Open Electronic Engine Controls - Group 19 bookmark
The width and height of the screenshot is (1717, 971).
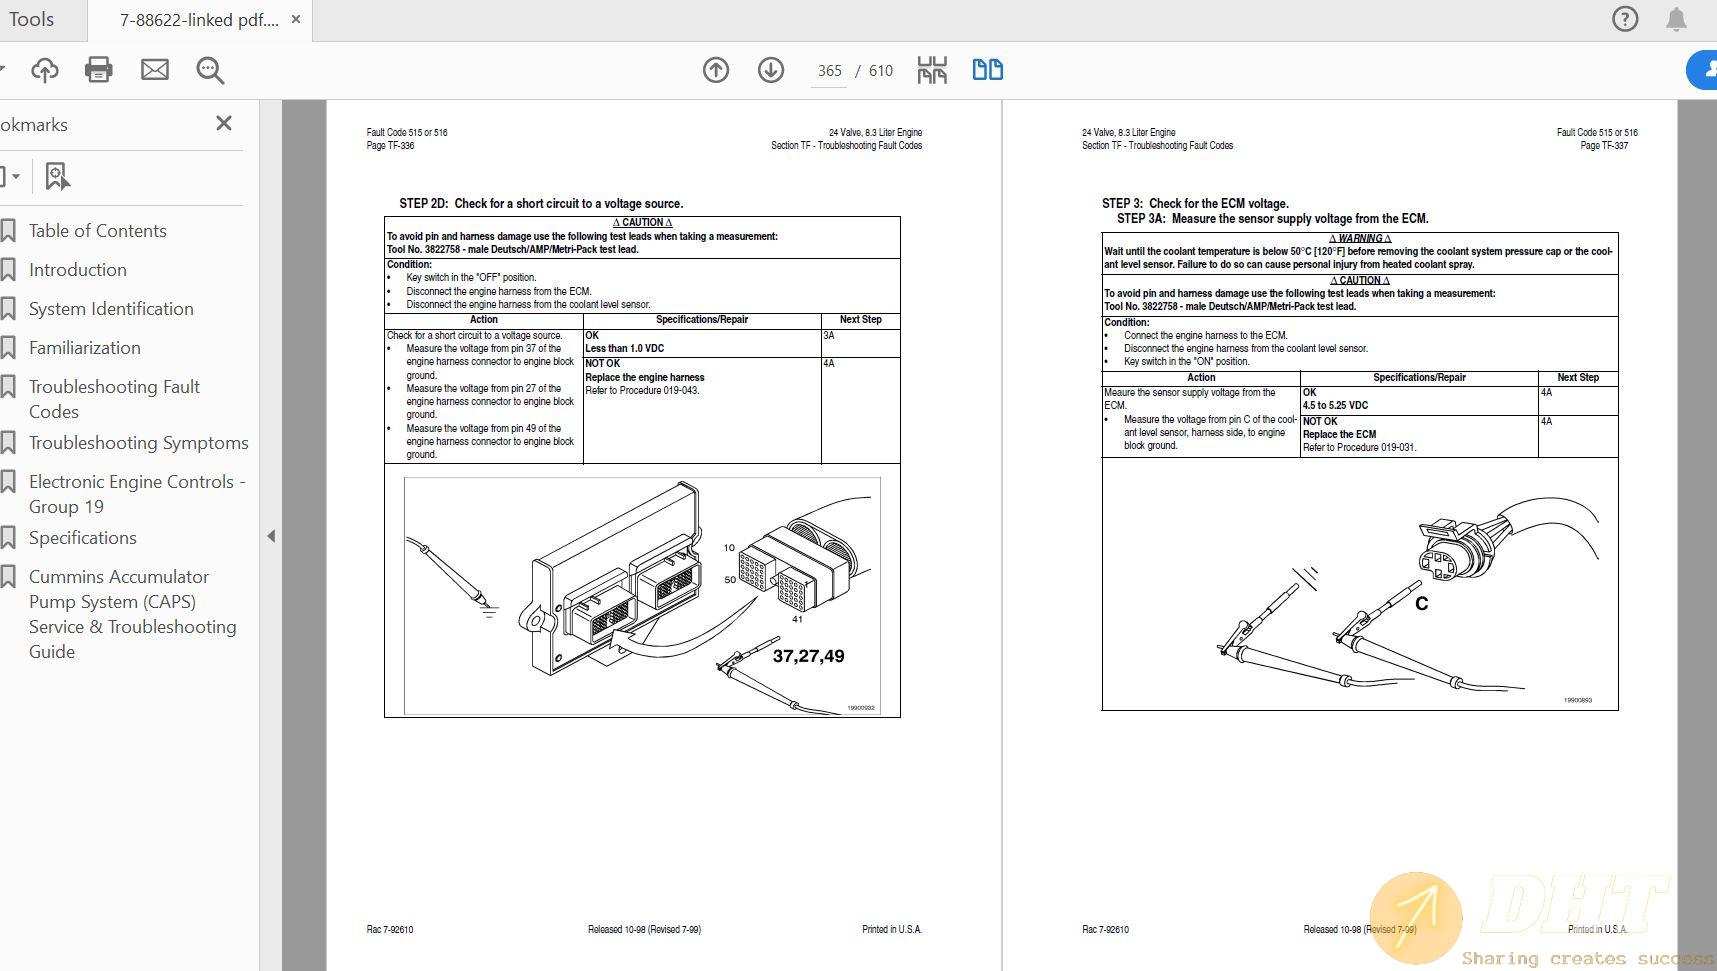(x=137, y=494)
